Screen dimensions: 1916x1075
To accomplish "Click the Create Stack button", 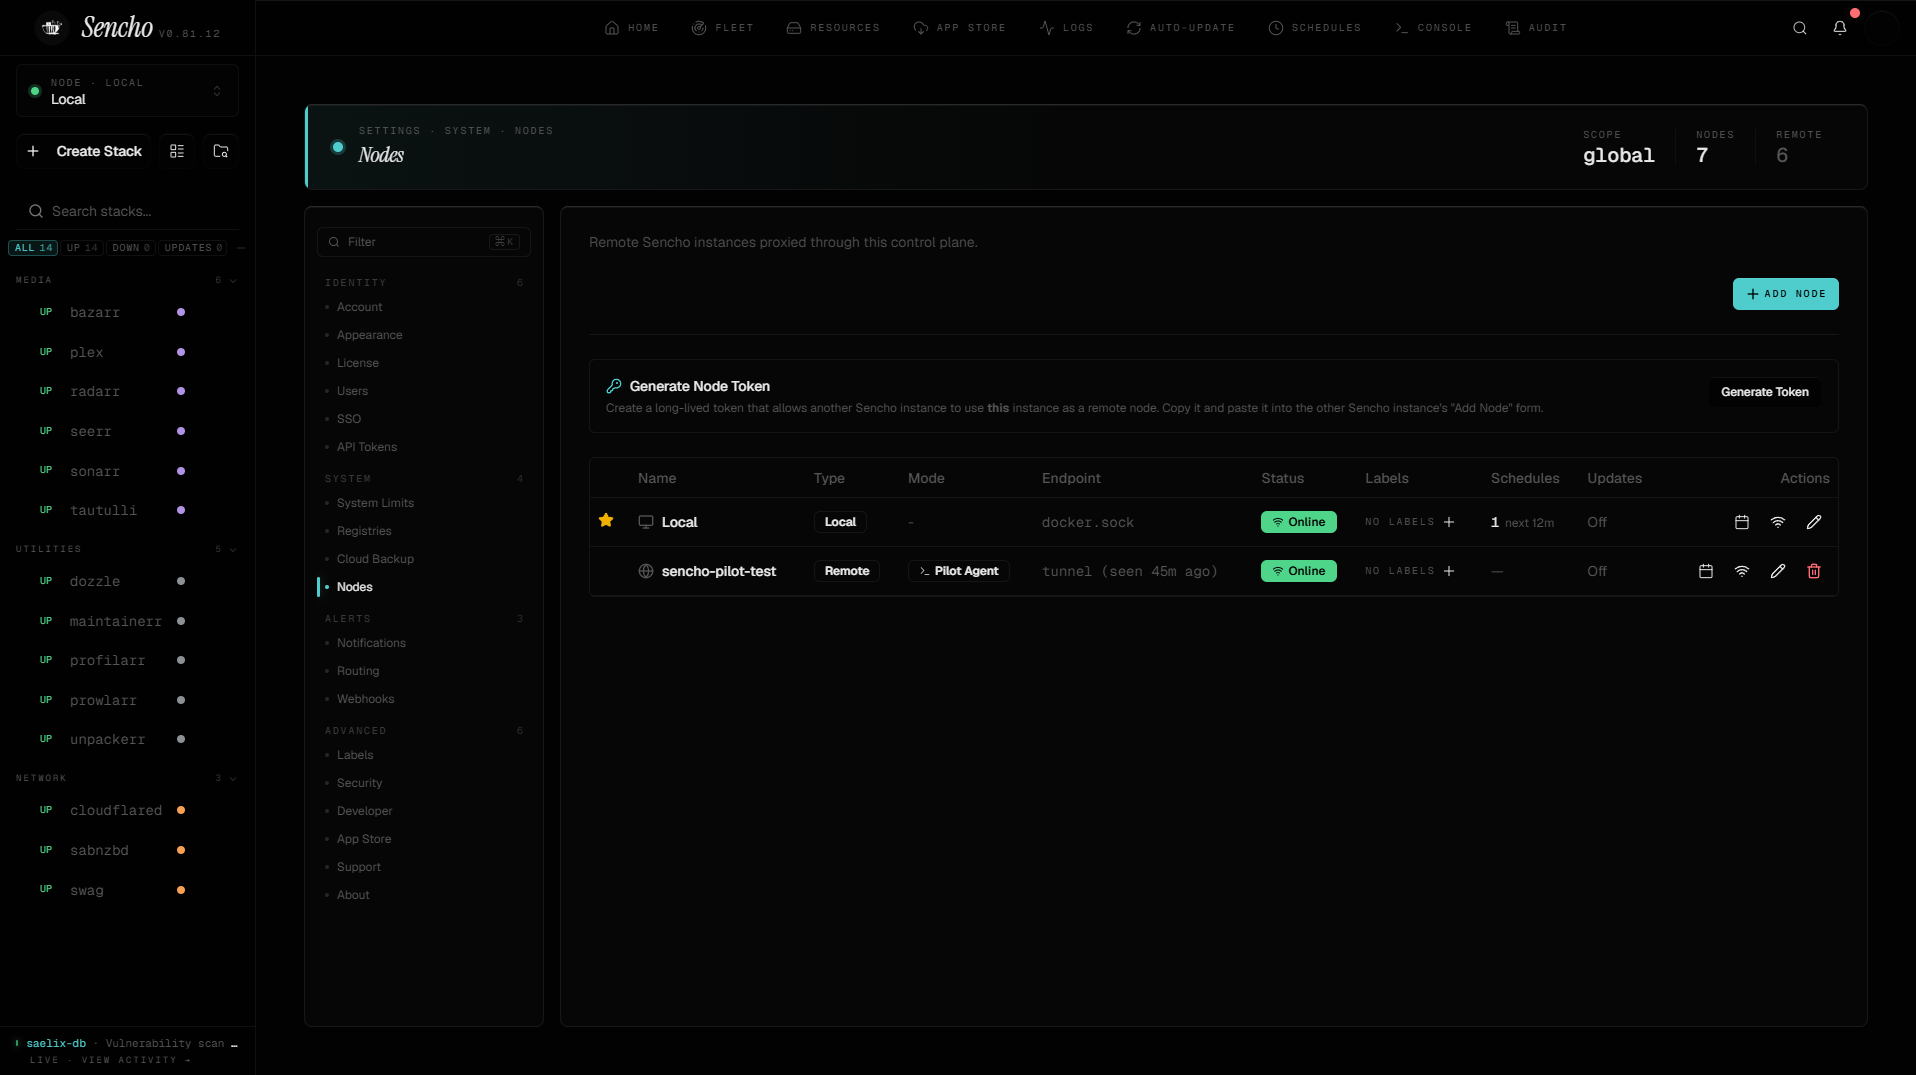I will 84,151.
